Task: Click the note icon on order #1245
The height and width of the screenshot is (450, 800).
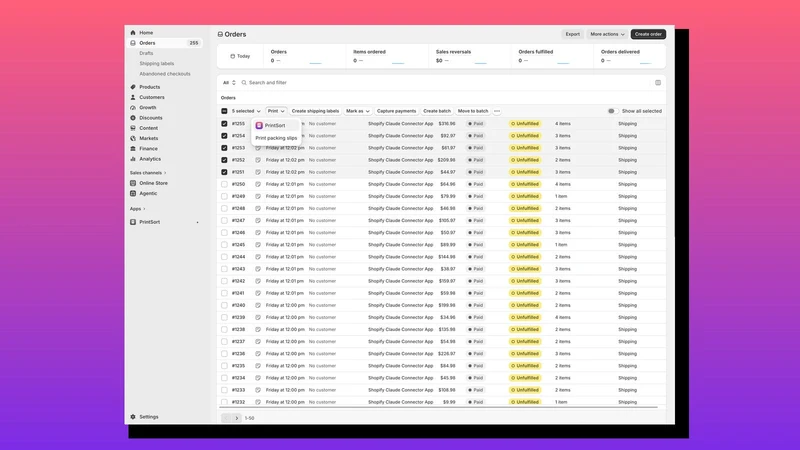Action: [x=258, y=245]
